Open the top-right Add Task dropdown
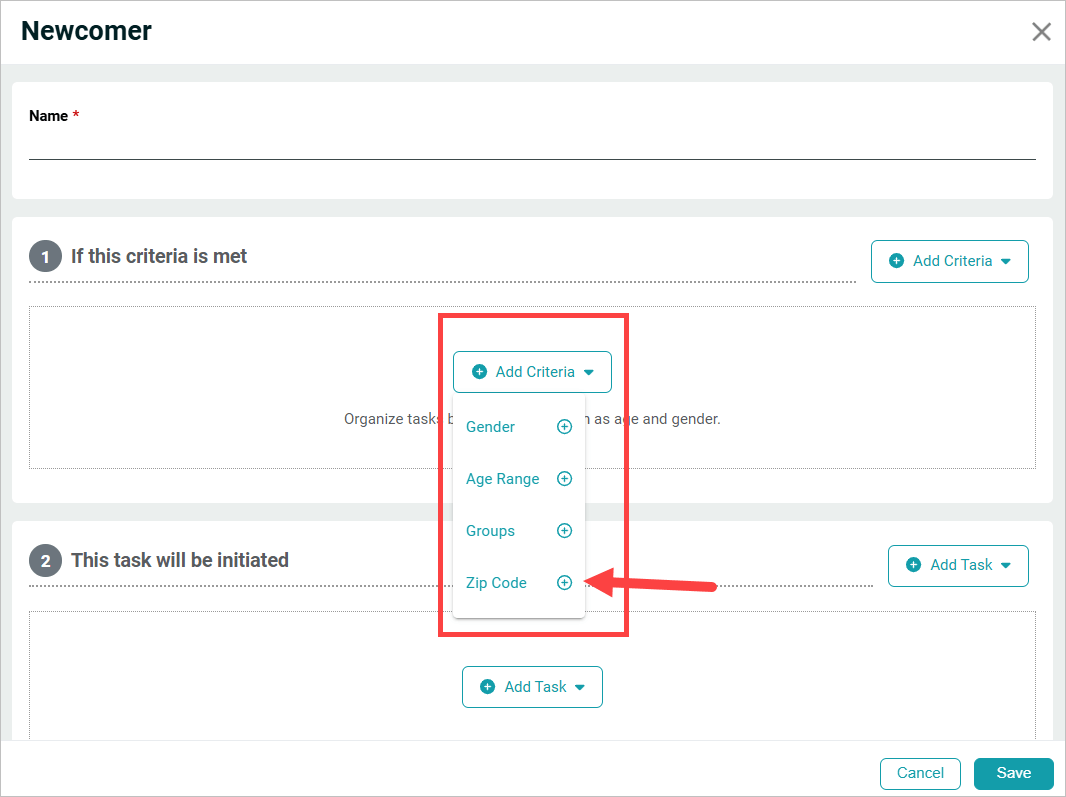 958,565
